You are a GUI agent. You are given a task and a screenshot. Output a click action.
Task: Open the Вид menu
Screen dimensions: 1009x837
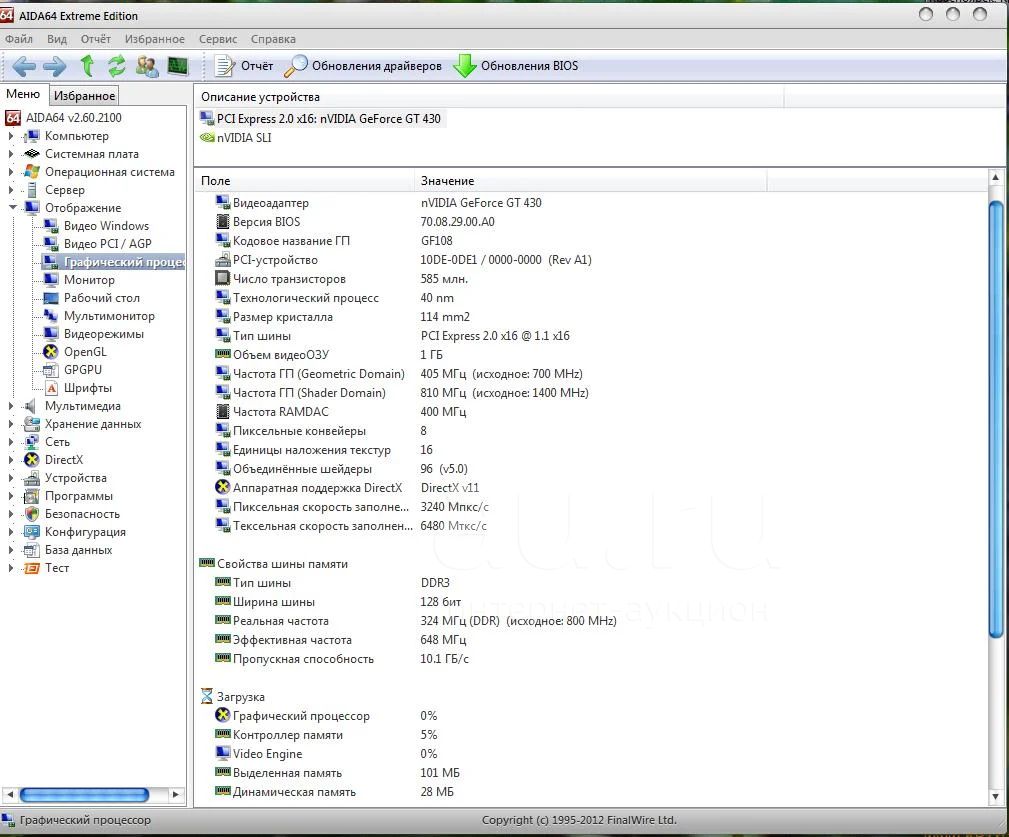(57, 39)
